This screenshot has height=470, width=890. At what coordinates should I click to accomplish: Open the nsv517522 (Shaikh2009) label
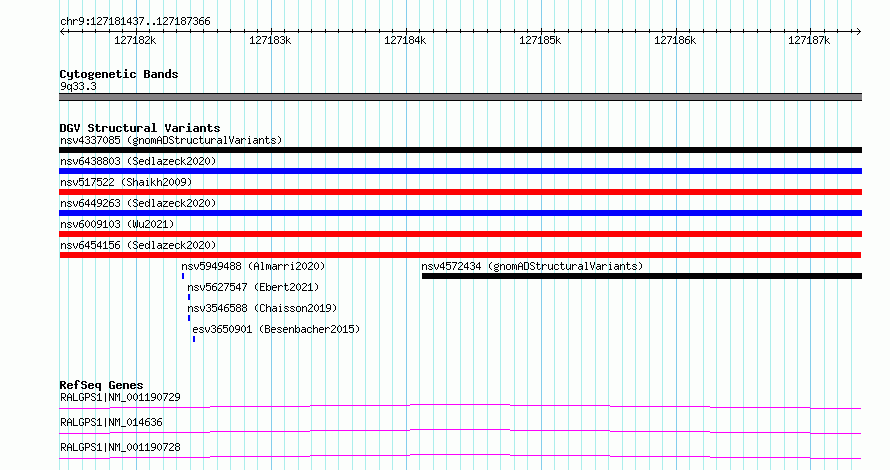[126, 182]
